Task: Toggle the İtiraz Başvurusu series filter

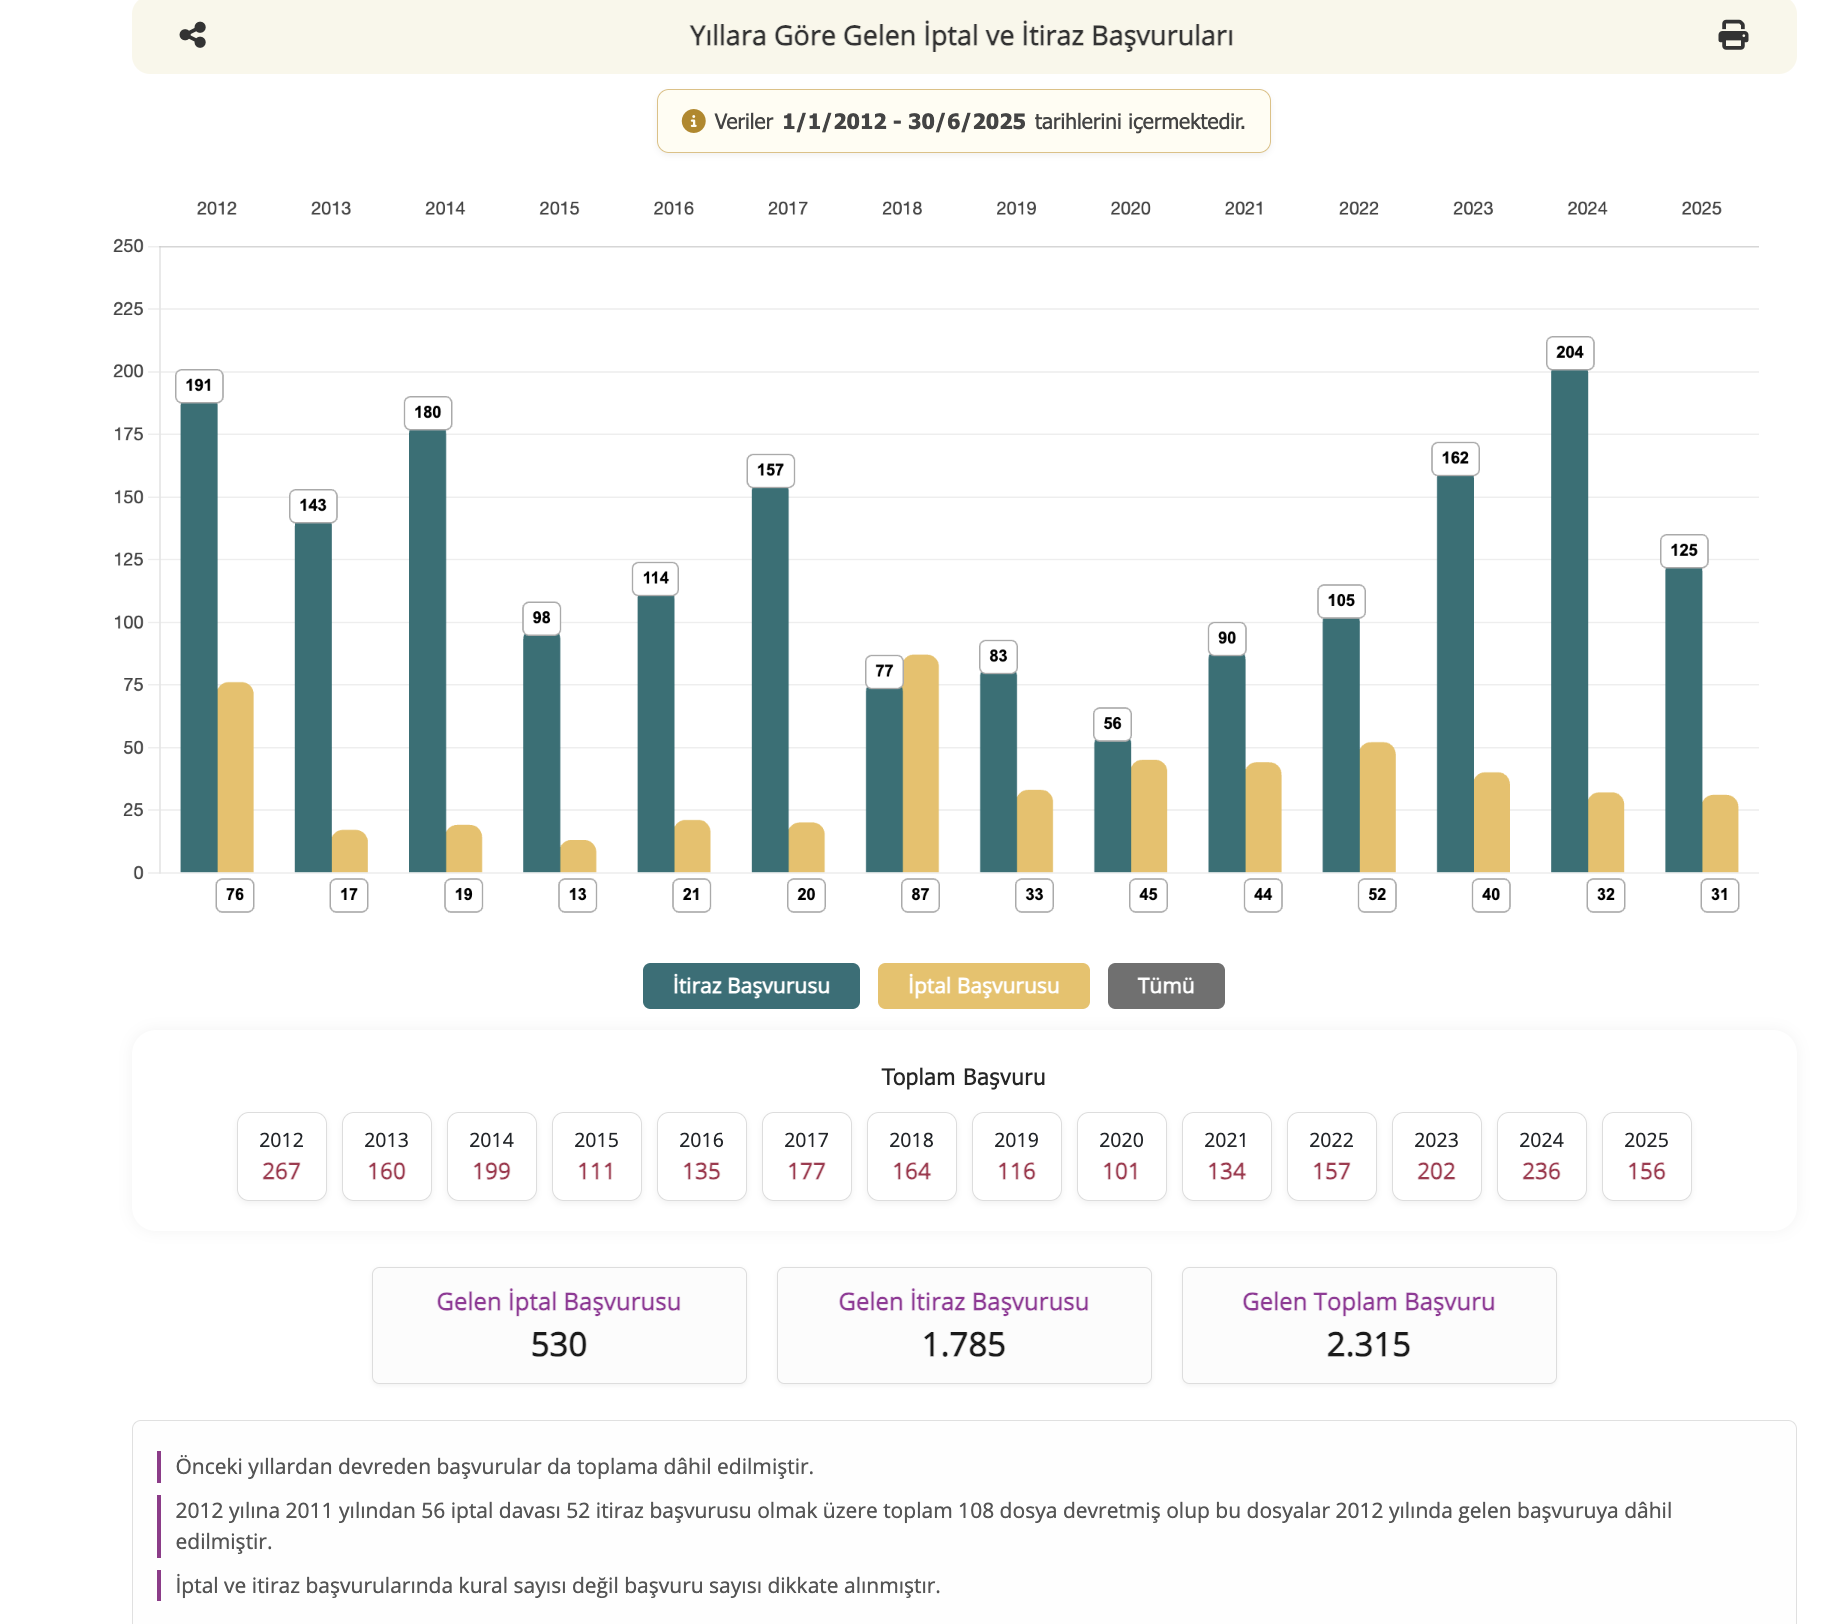Action: 750,986
